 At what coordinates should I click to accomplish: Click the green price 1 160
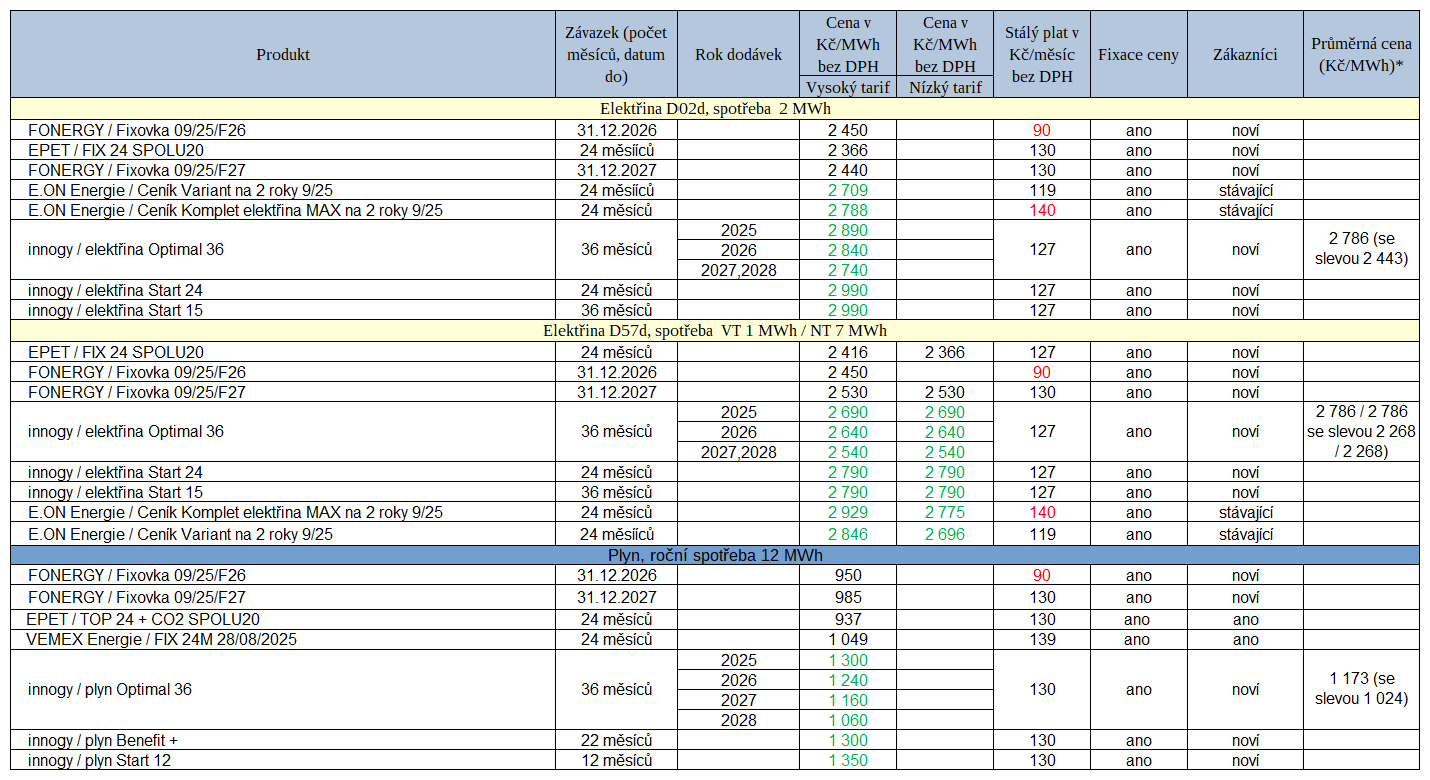click(847, 700)
